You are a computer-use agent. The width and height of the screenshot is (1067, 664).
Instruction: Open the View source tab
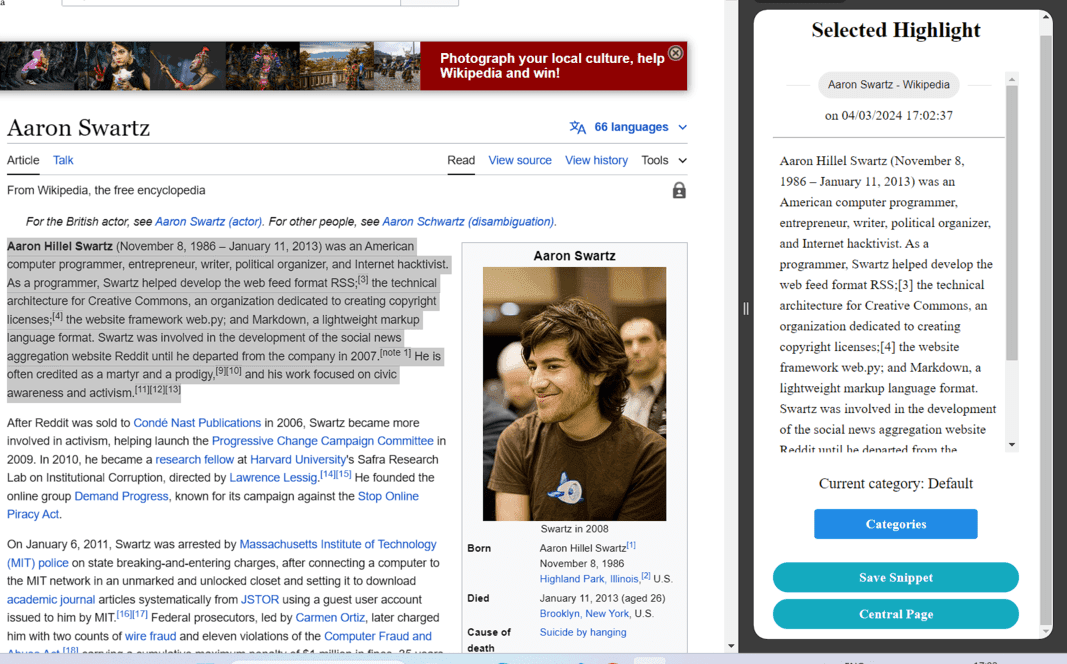tap(520, 161)
